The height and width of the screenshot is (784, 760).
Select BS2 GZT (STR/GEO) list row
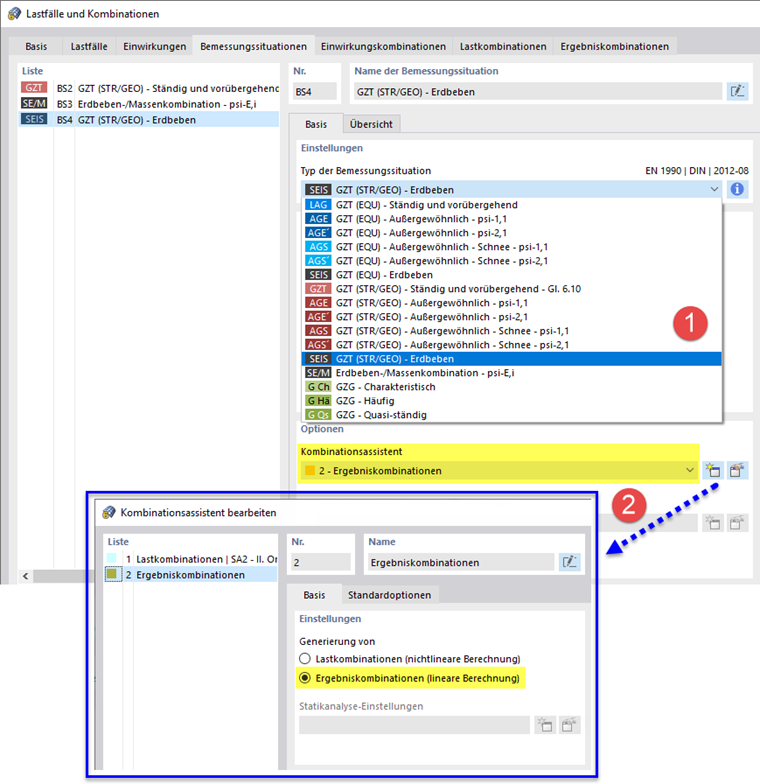click(149, 88)
